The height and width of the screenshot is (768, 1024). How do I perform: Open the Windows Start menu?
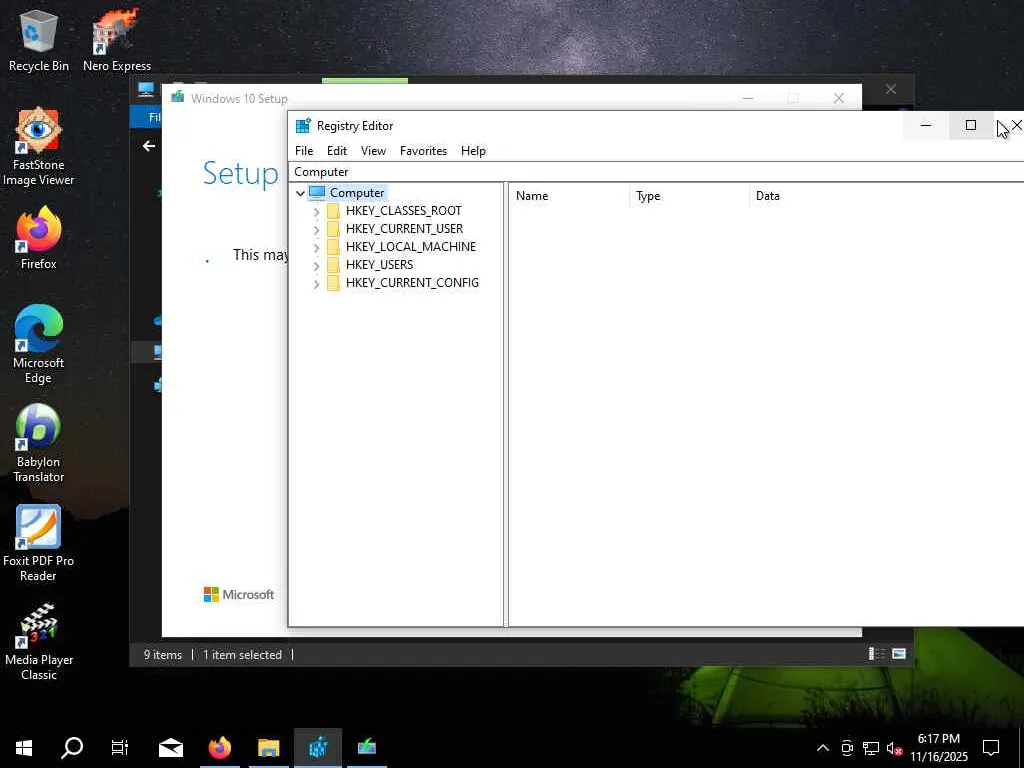[24, 748]
